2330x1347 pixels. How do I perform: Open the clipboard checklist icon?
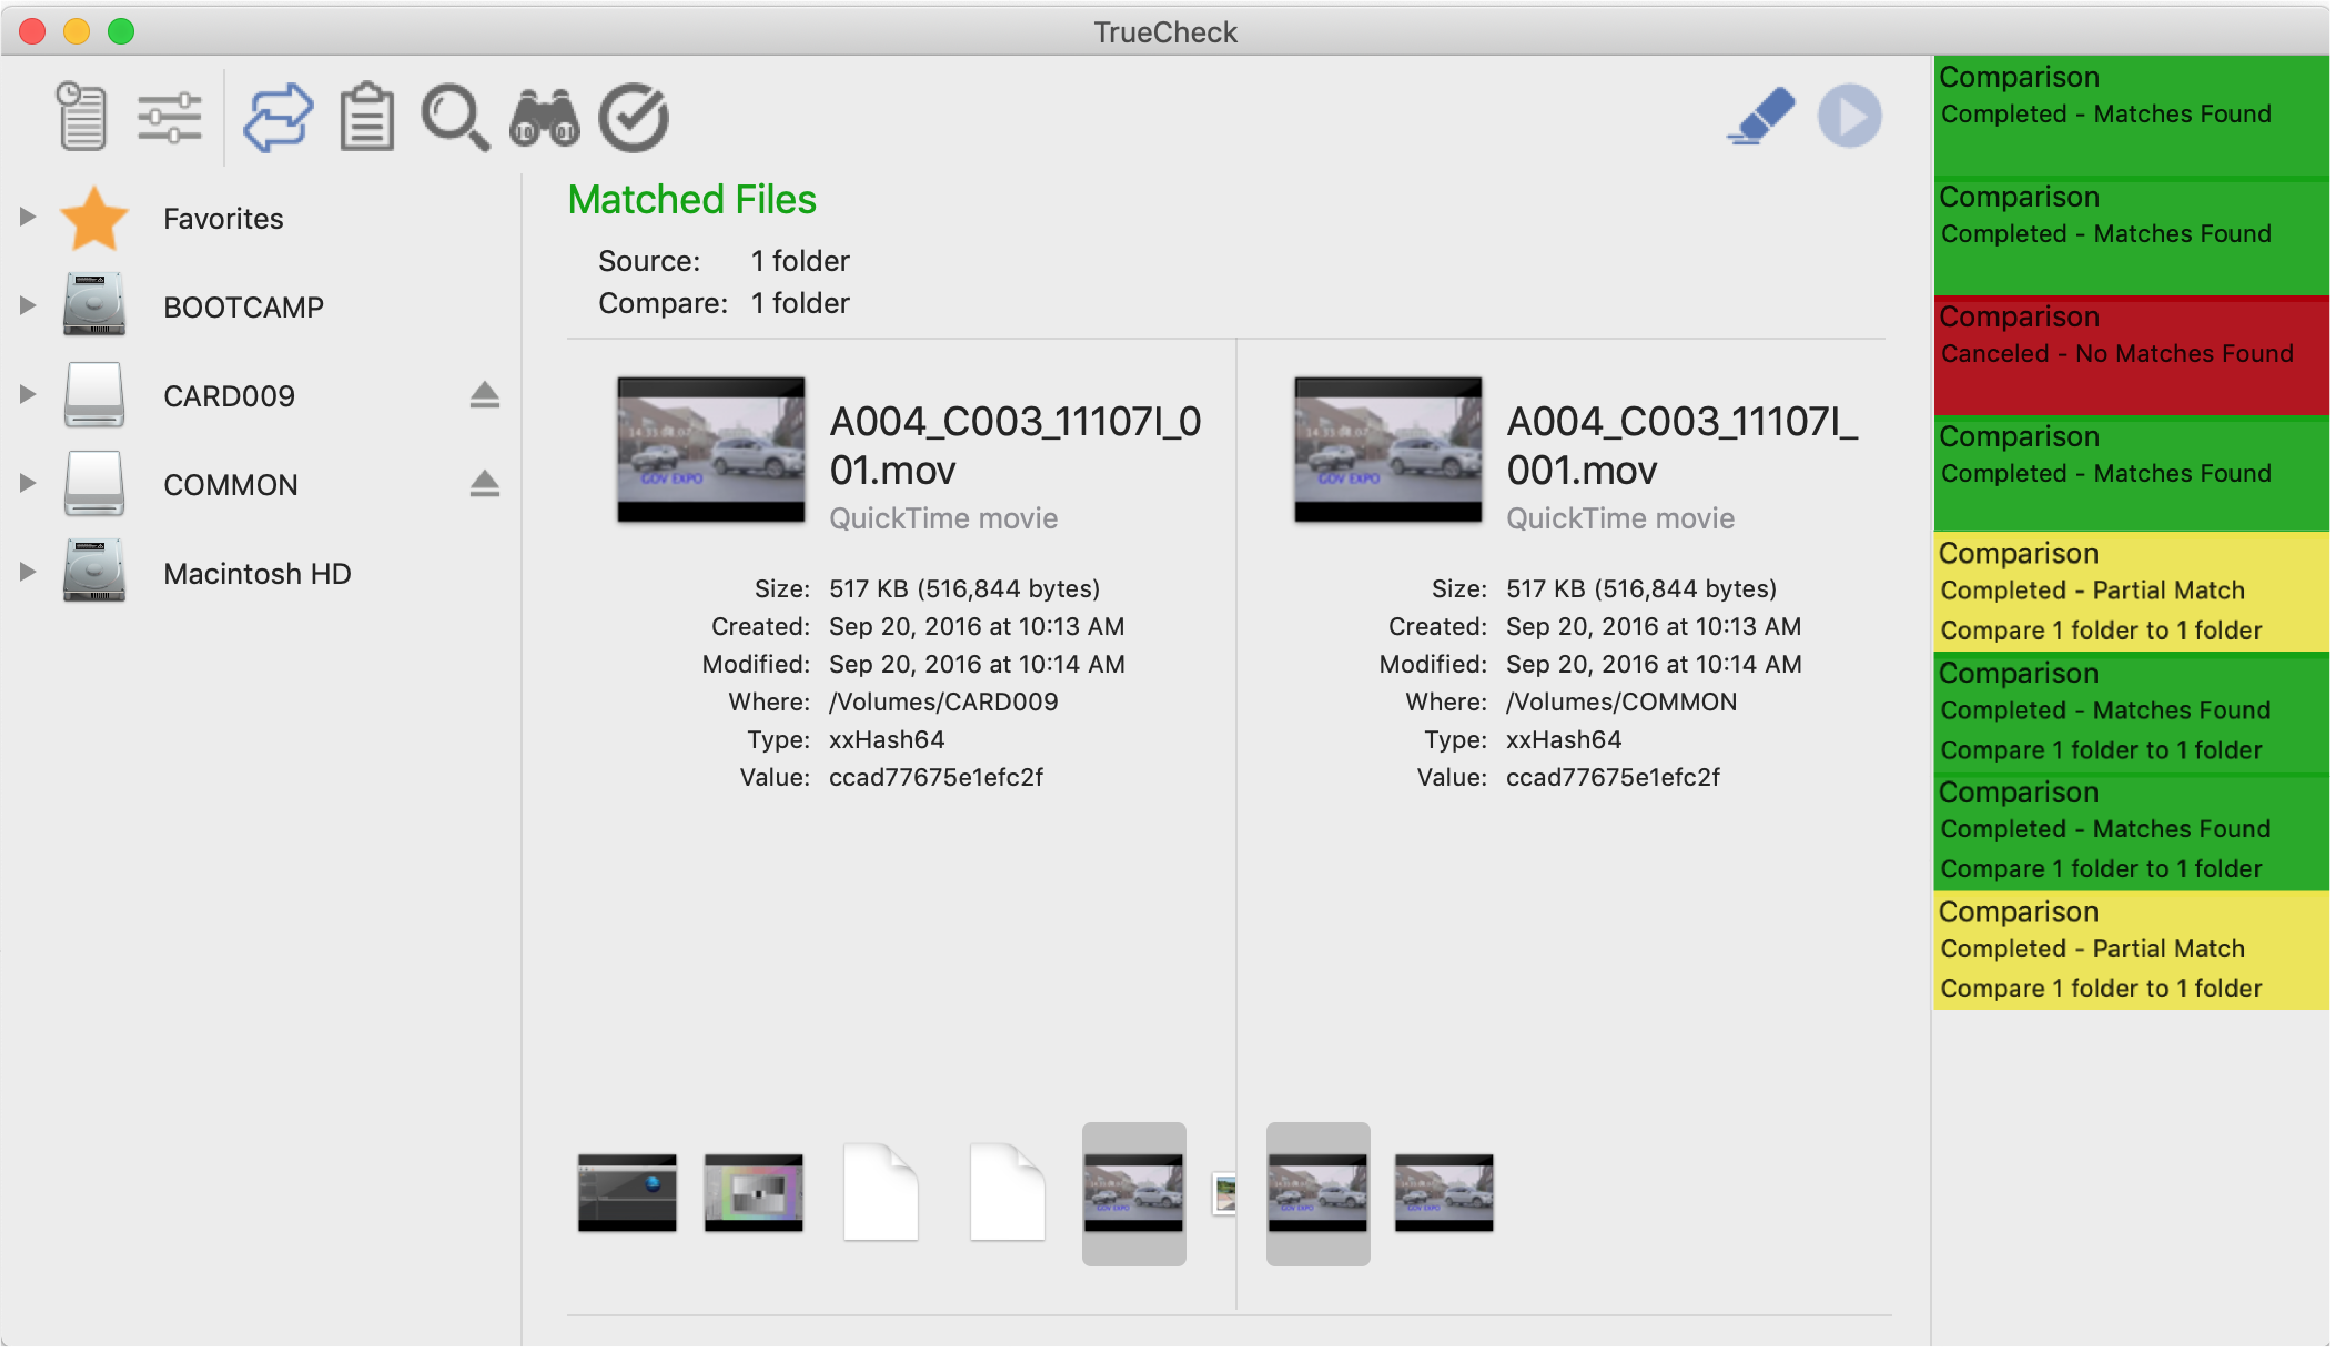(x=365, y=116)
